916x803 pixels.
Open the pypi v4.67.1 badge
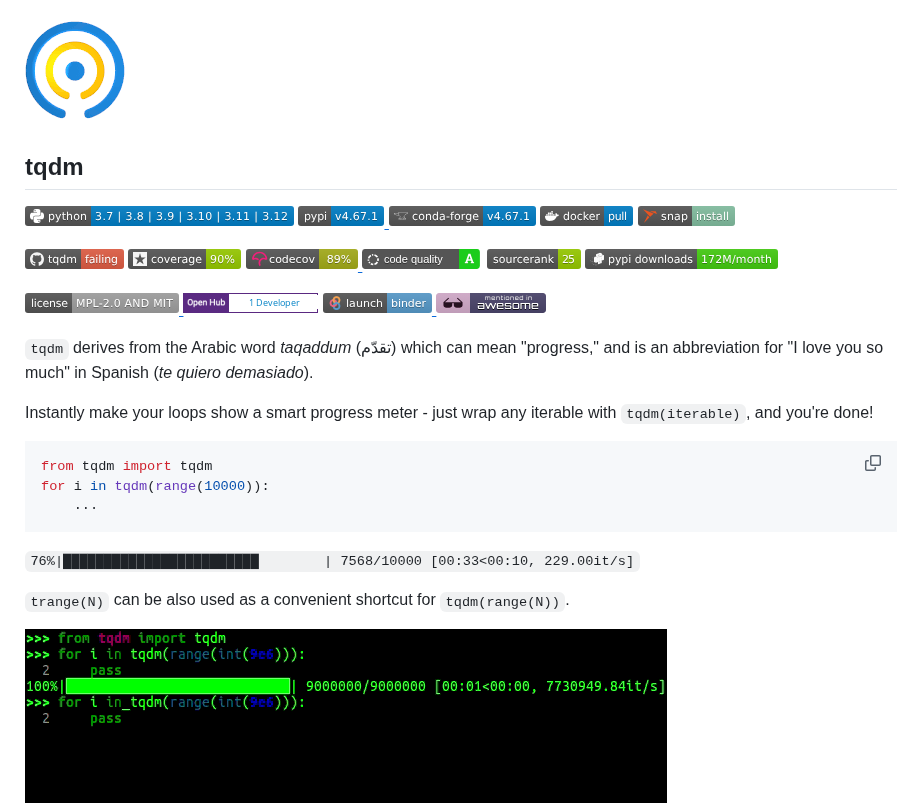(341, 216)
